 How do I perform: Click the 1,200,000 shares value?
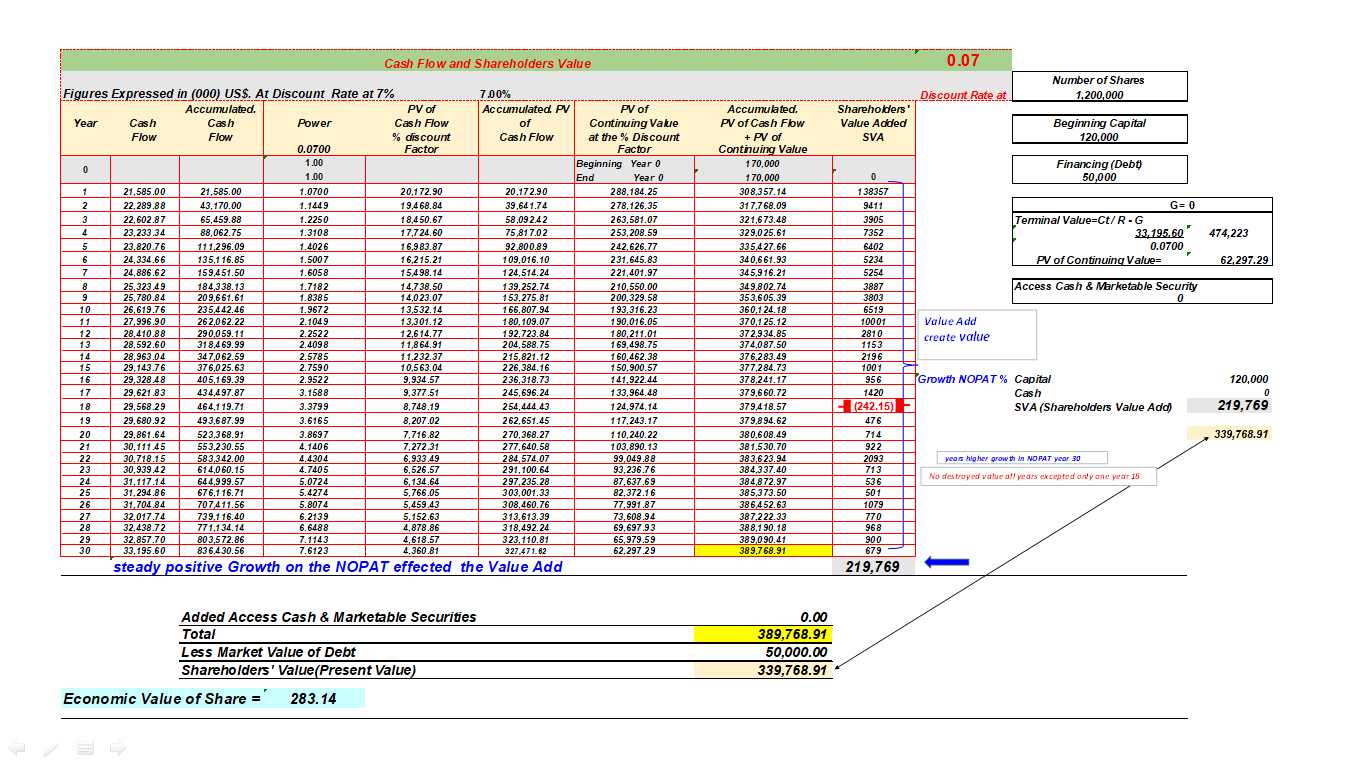tap(1099, 95)
